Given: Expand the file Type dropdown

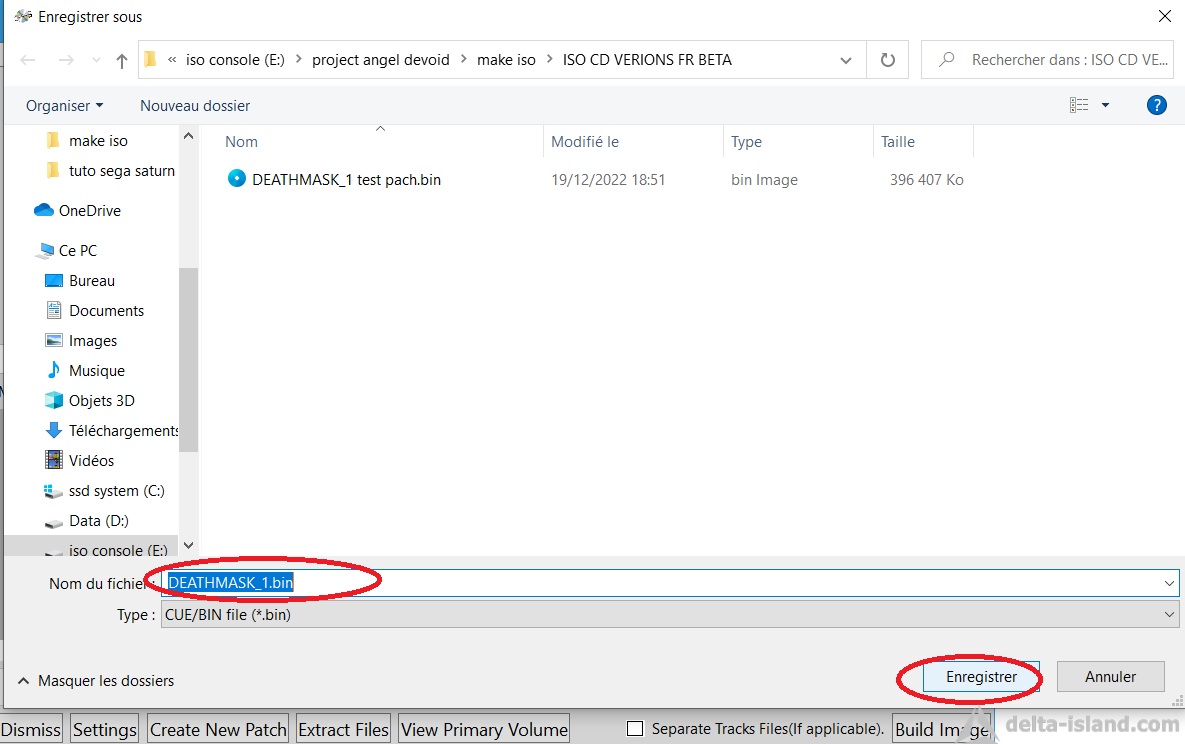Looking at the screenshot, I should [x=1169, y=615].
